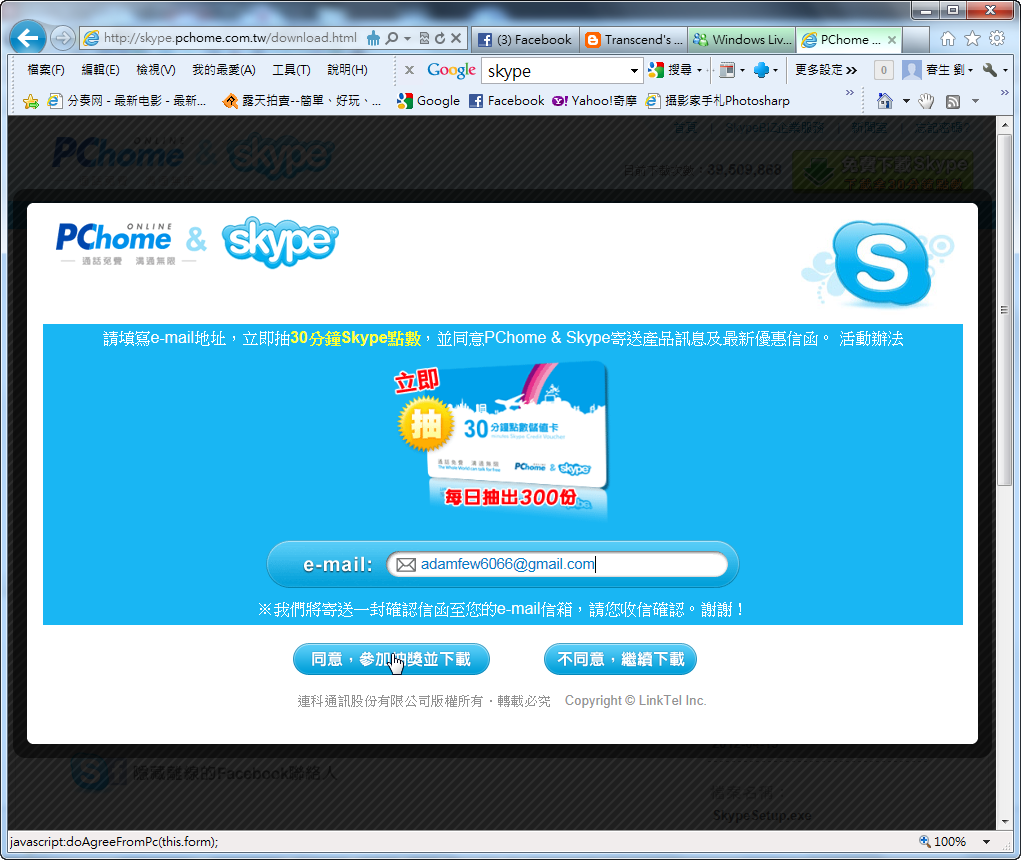
Task: Switch to the Facebook tab
Action: click(x=525, y=40)
